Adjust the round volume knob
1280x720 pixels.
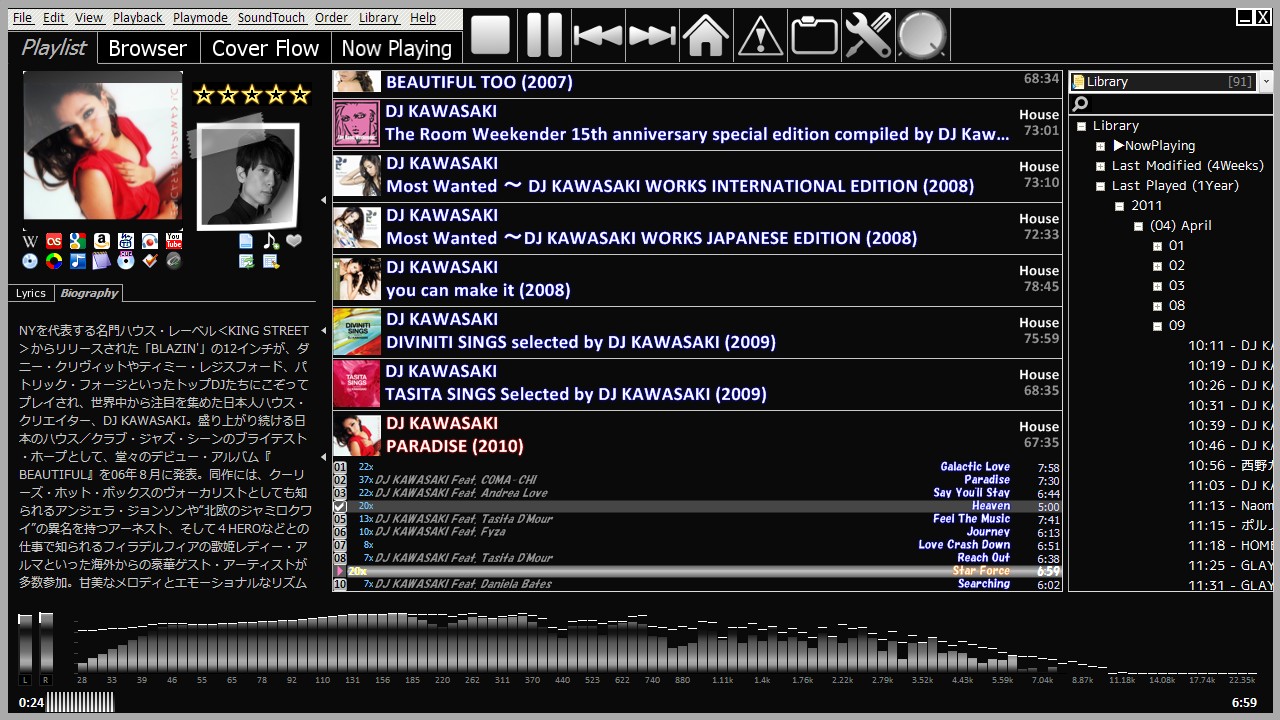[x=921, y=35]
